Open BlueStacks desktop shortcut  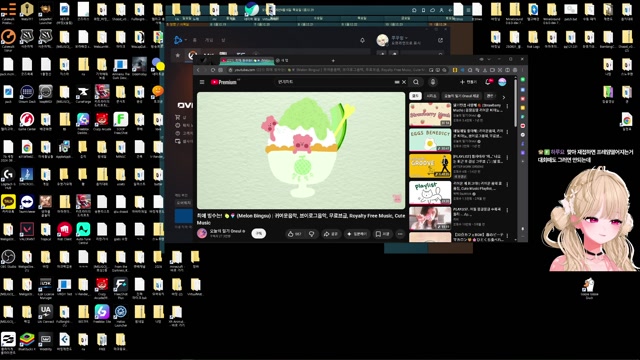click(x=27, y=342)
